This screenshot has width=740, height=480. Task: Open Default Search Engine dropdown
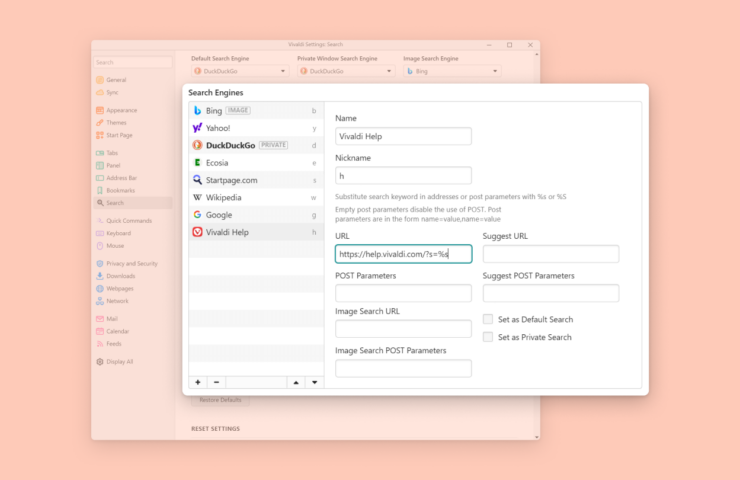pyautogui.click(x=240, y=71)
